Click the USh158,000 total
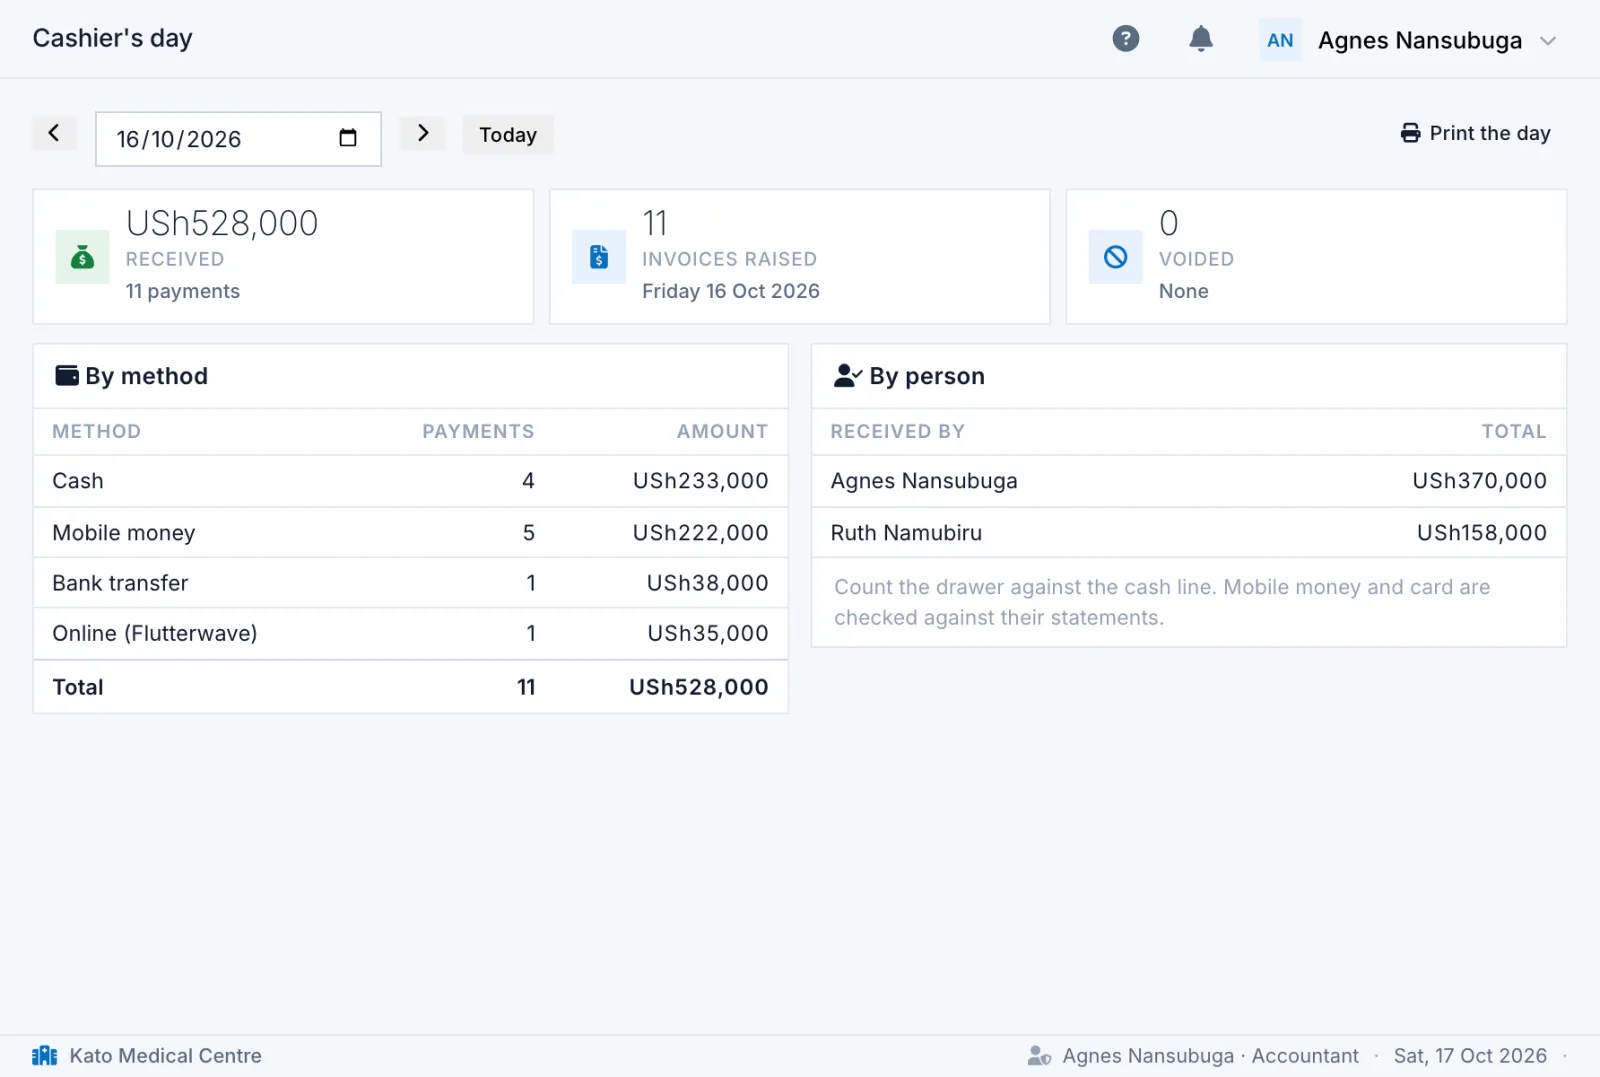The height and width of the screenshot is (1077, 1600). (x=1482, y=533)
